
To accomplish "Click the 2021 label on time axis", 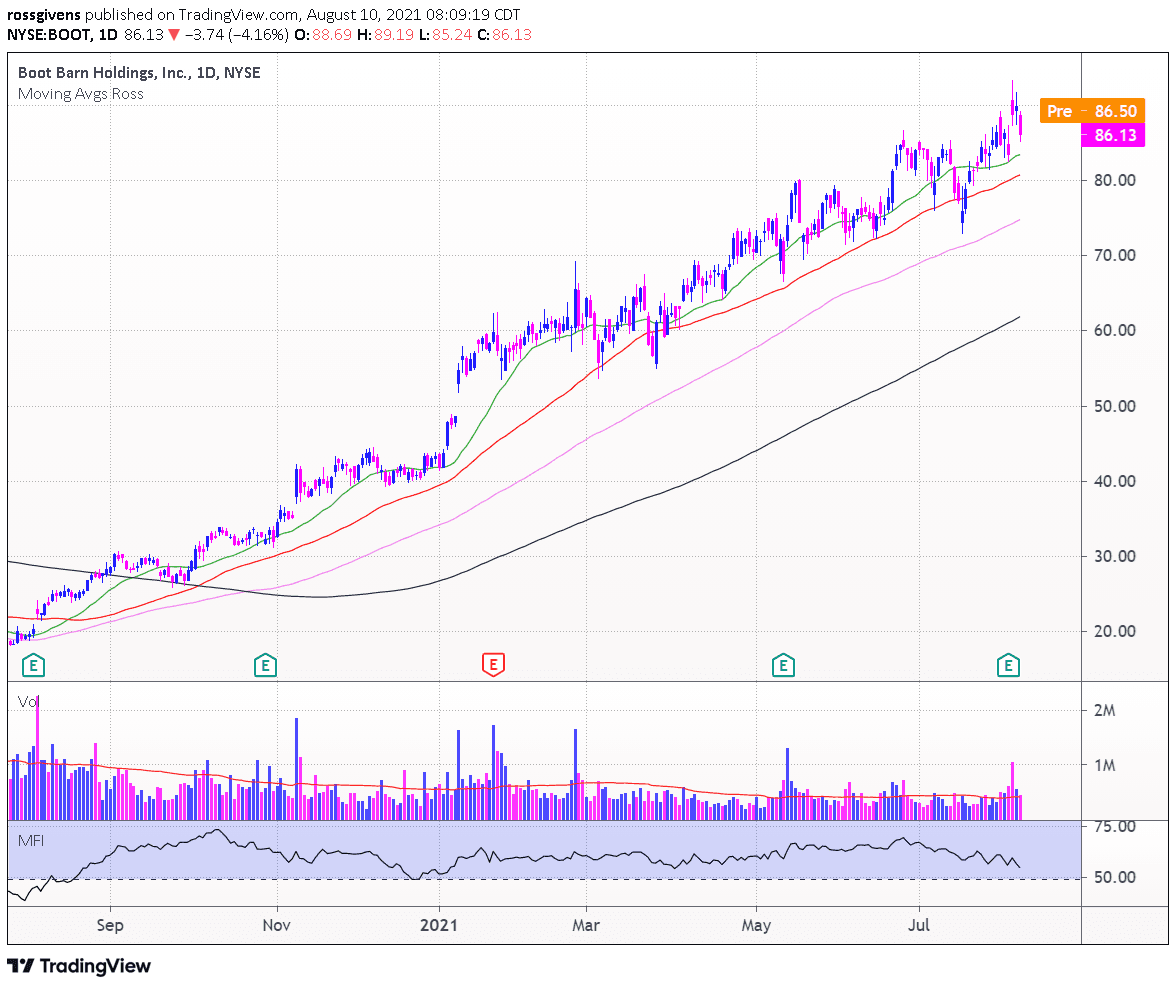I will [x=440, y=926].
